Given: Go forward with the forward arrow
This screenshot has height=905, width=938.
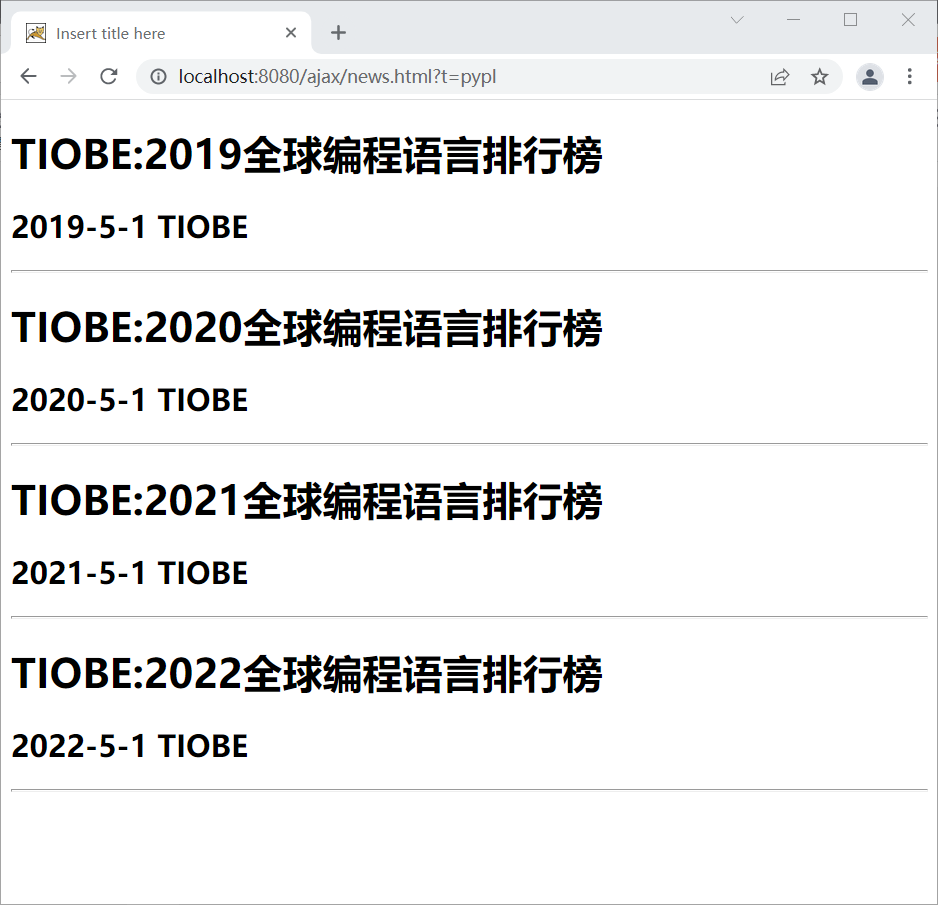Looking at the screenshot, I should coord(68,77).
